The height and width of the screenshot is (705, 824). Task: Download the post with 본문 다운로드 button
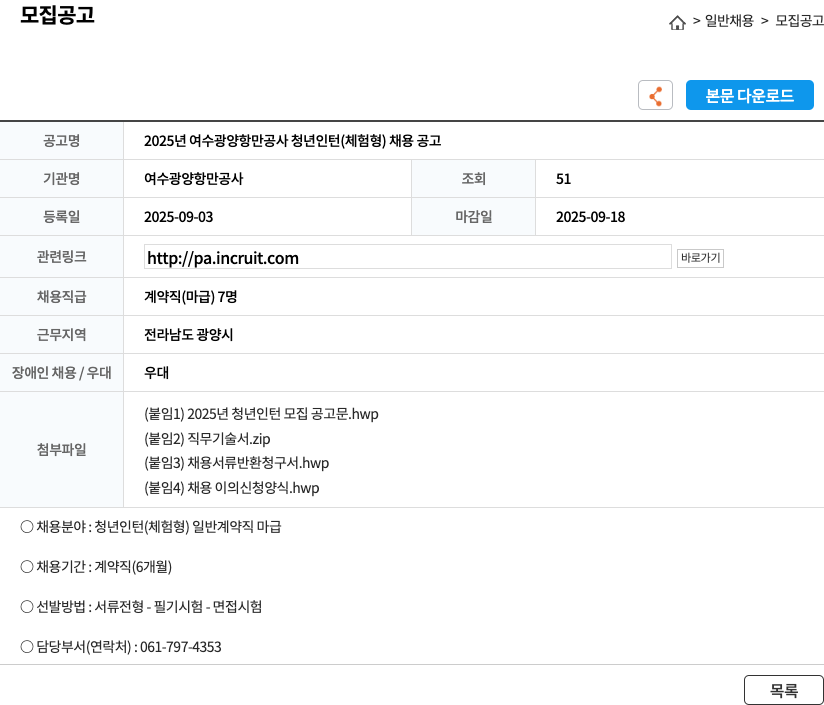tap(749, 96)
